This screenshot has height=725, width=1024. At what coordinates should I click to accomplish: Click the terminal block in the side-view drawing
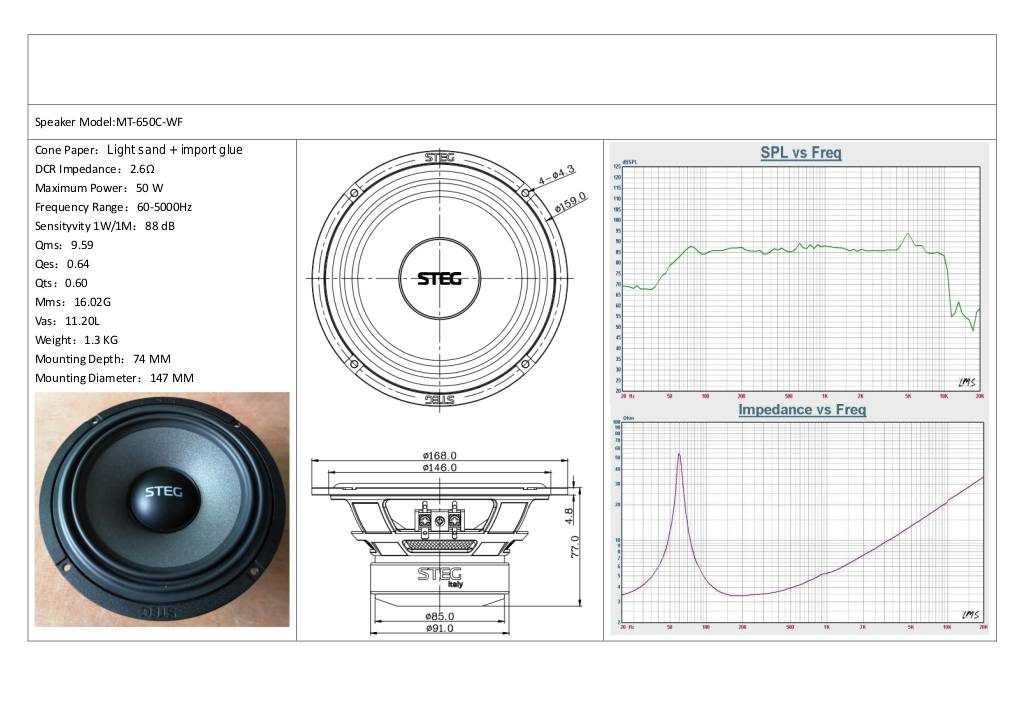(x=440, y=519)
